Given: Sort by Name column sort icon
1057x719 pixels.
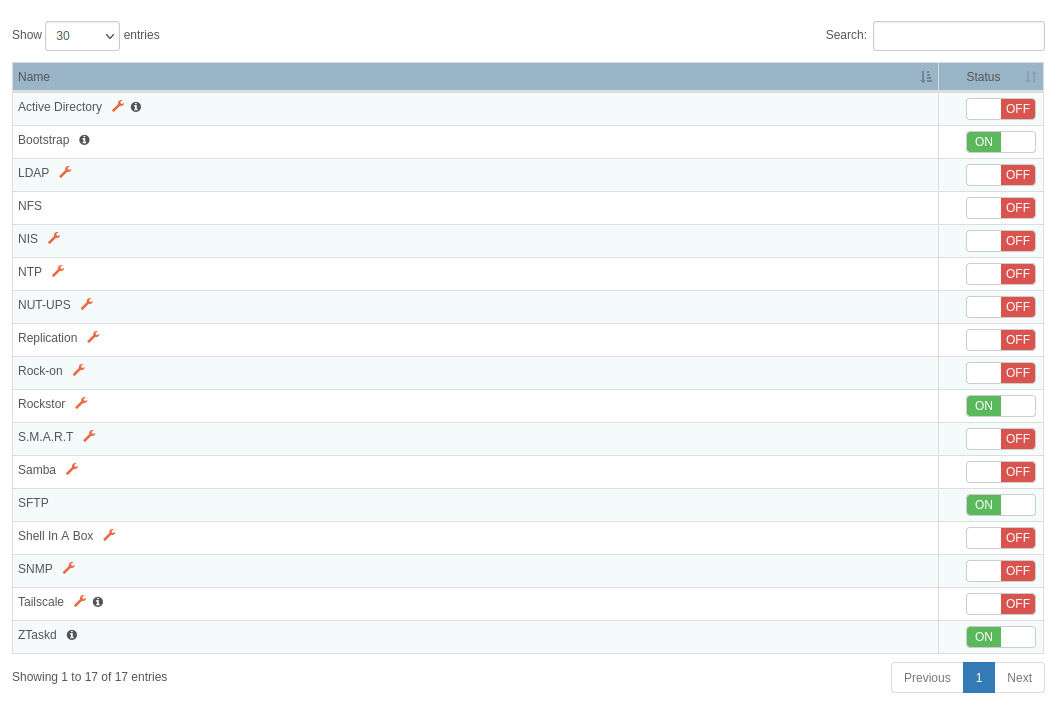Looking at the screenshot, I should (926, 77).
